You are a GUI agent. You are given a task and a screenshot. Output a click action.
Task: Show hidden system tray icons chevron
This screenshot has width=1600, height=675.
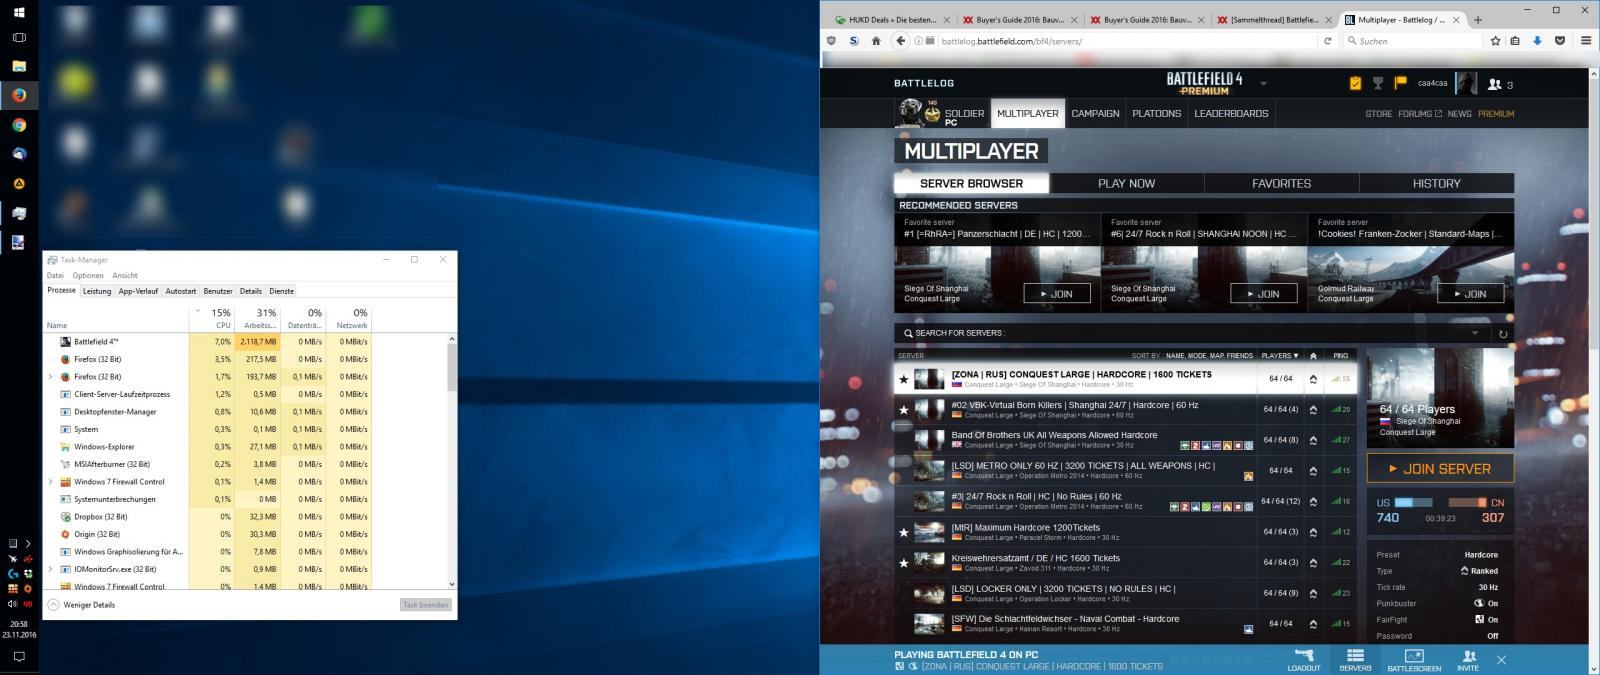coord(28,544)
